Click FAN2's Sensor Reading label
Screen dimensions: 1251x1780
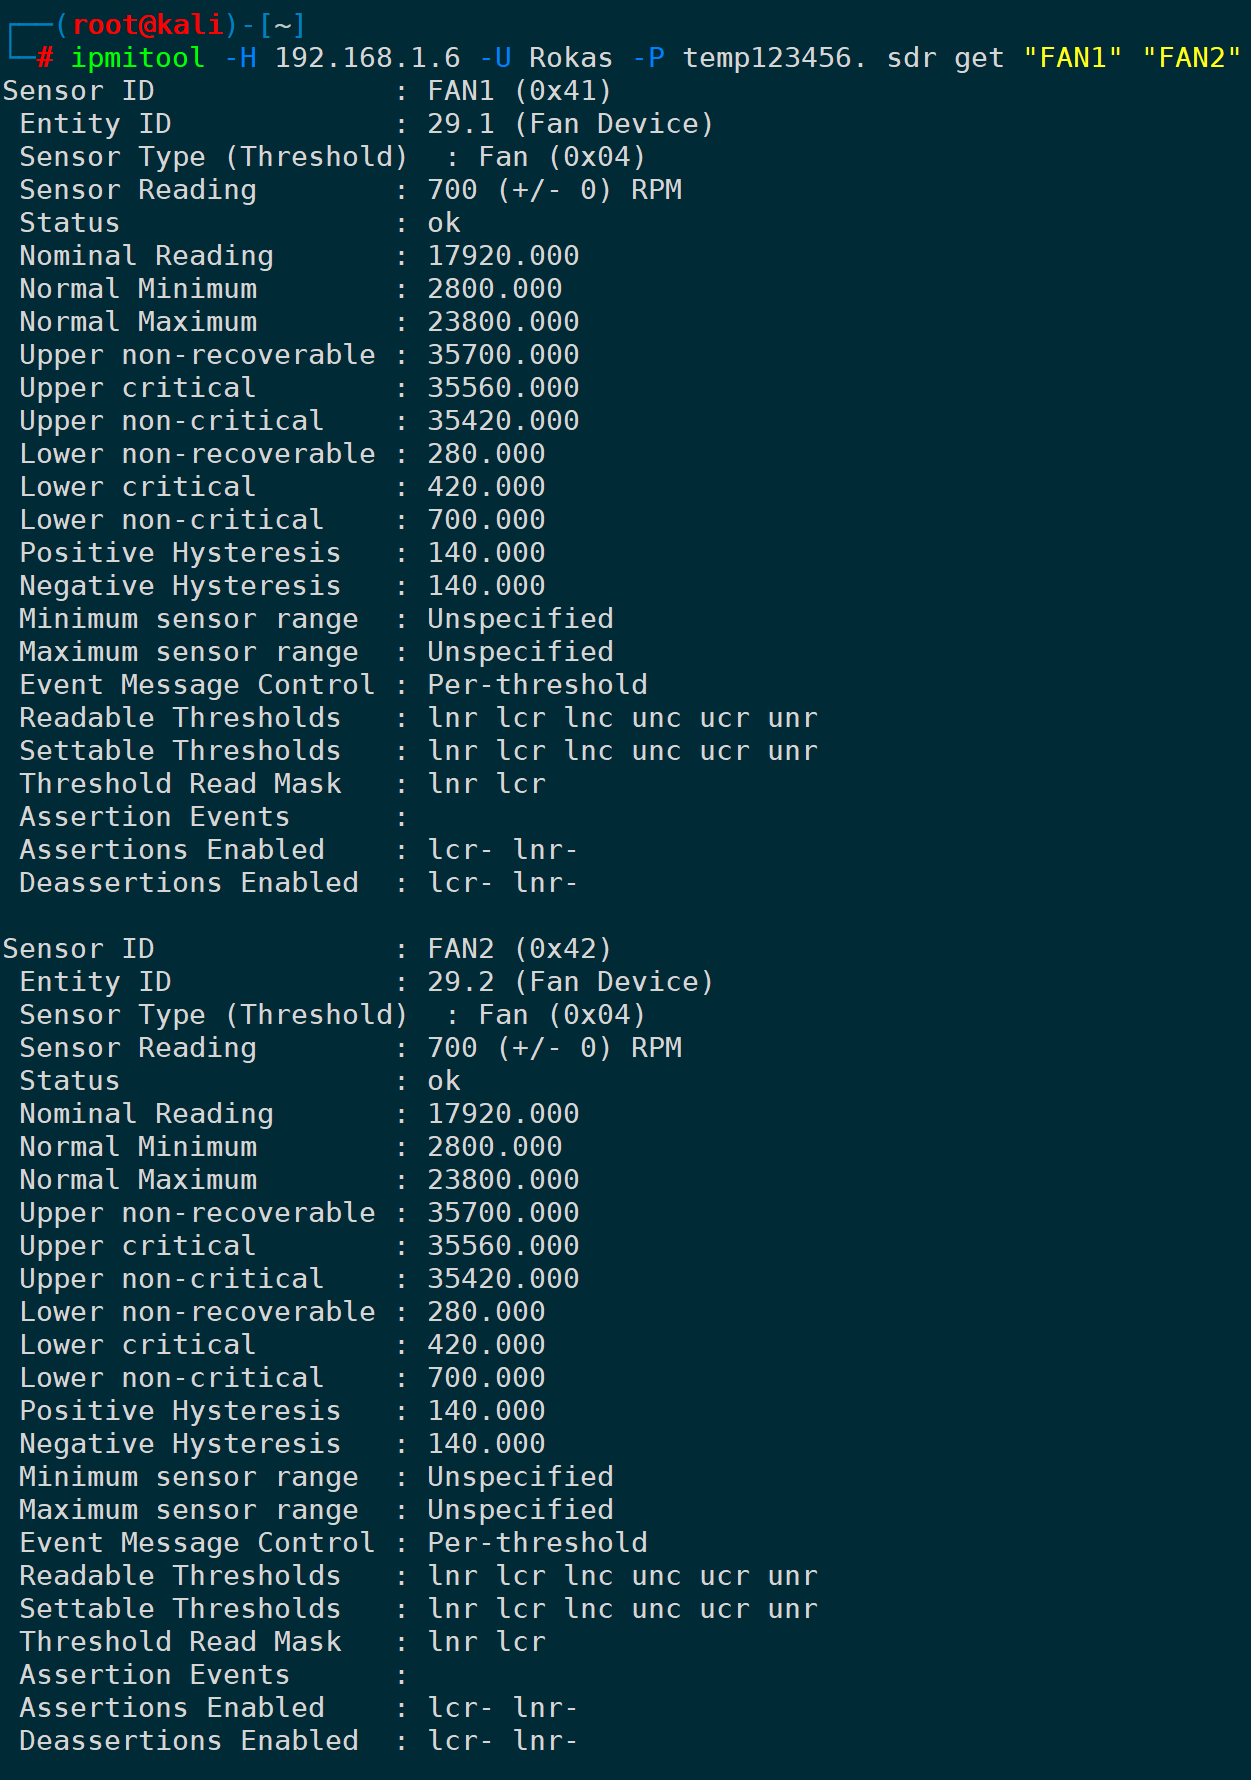138,1048
